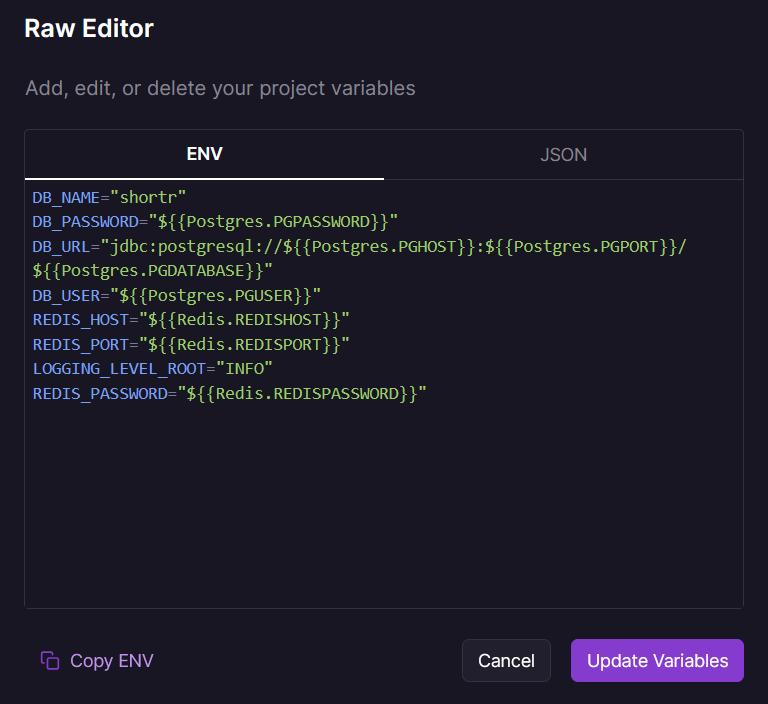This screenshot has width=768, height=704.
Task: Click the REDIS_PASSWORD variable line
Action: click(x=229, y=394)
